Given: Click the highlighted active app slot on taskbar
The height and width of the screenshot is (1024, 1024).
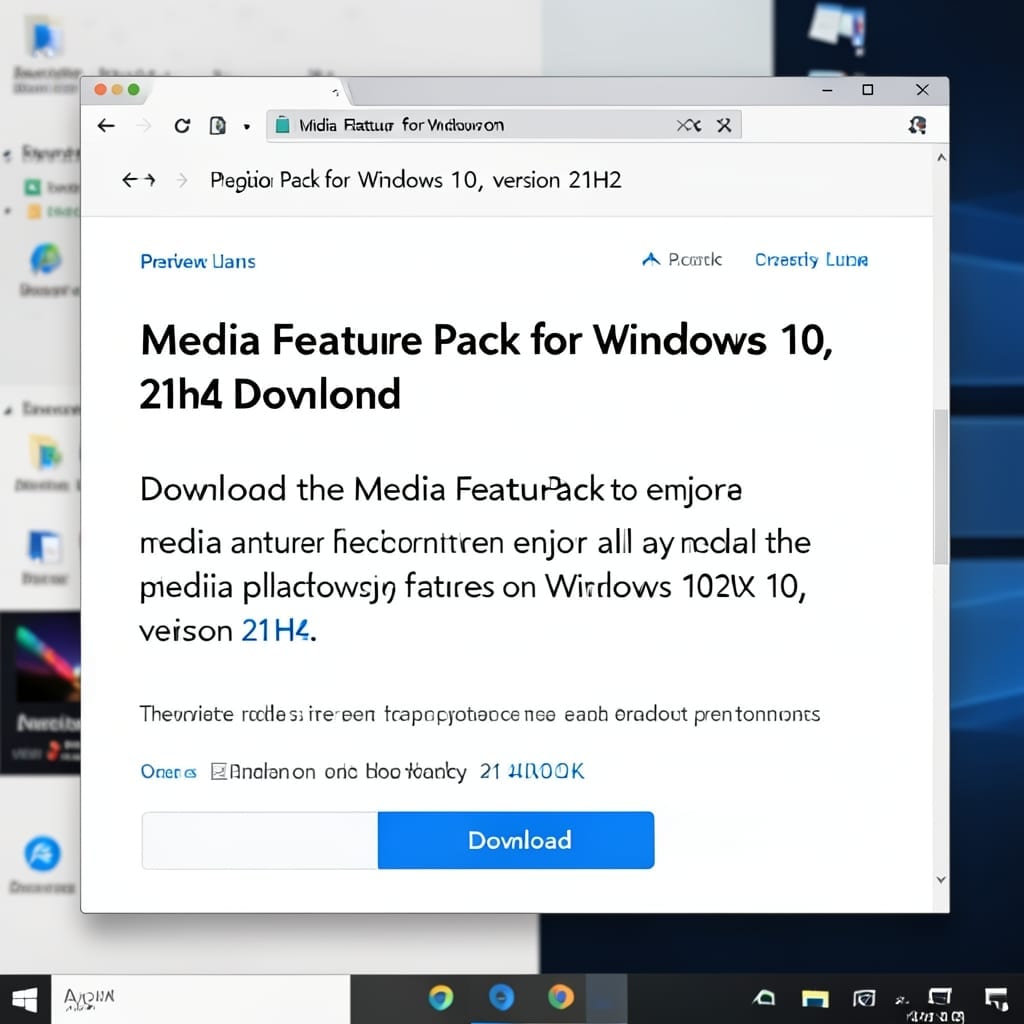Looking at the screenshot, I should (606, 999).
